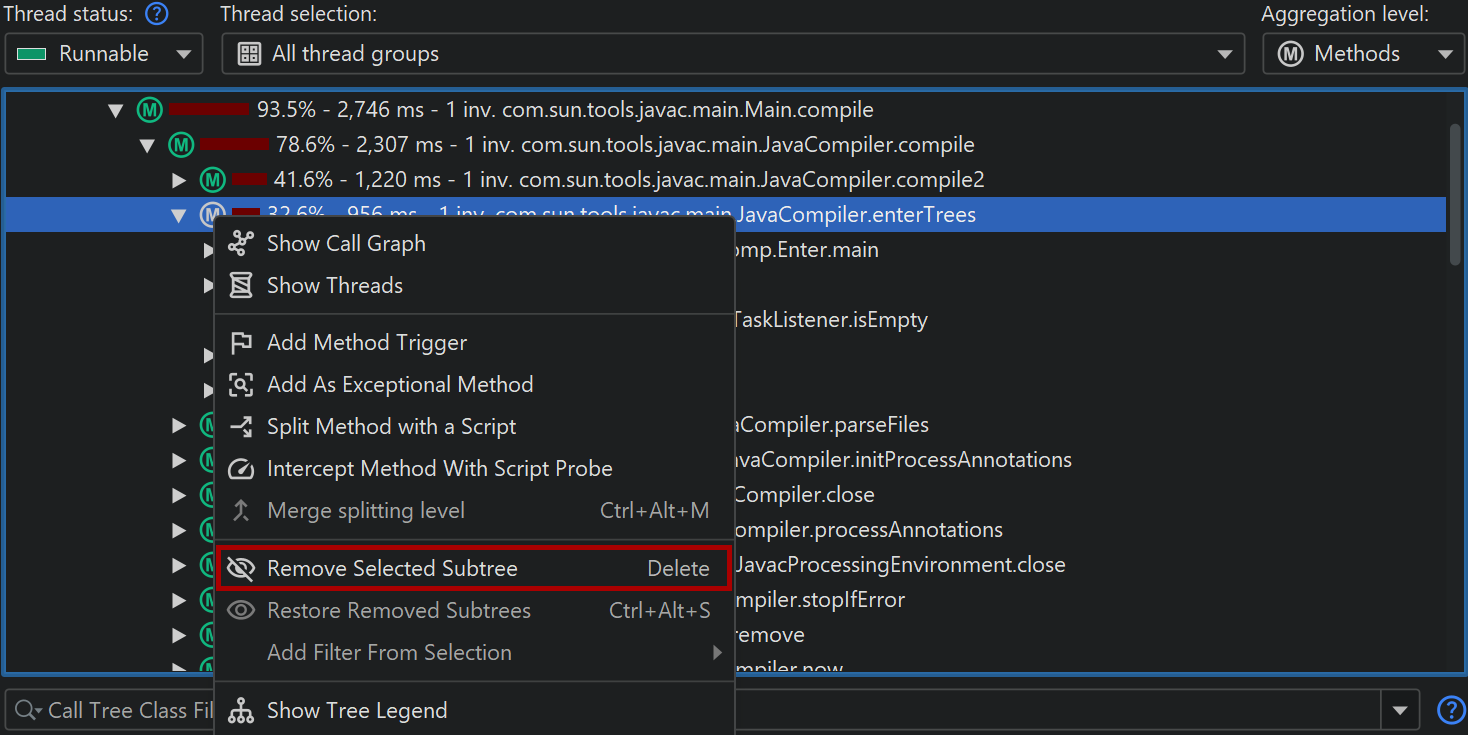
Task: Click the help icon beside the filter field
Action: tap(1450, 710)
